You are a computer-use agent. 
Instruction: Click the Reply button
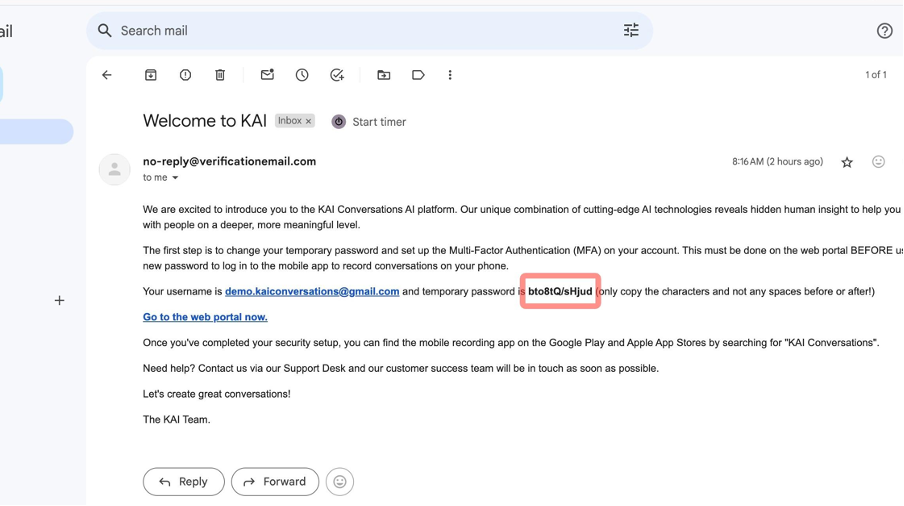click(x=183, y=482)
